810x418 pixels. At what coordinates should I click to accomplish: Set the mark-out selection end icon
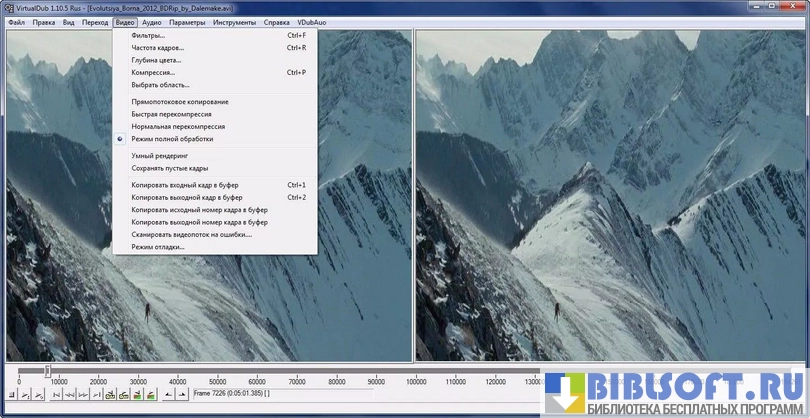tap(181, 395)
